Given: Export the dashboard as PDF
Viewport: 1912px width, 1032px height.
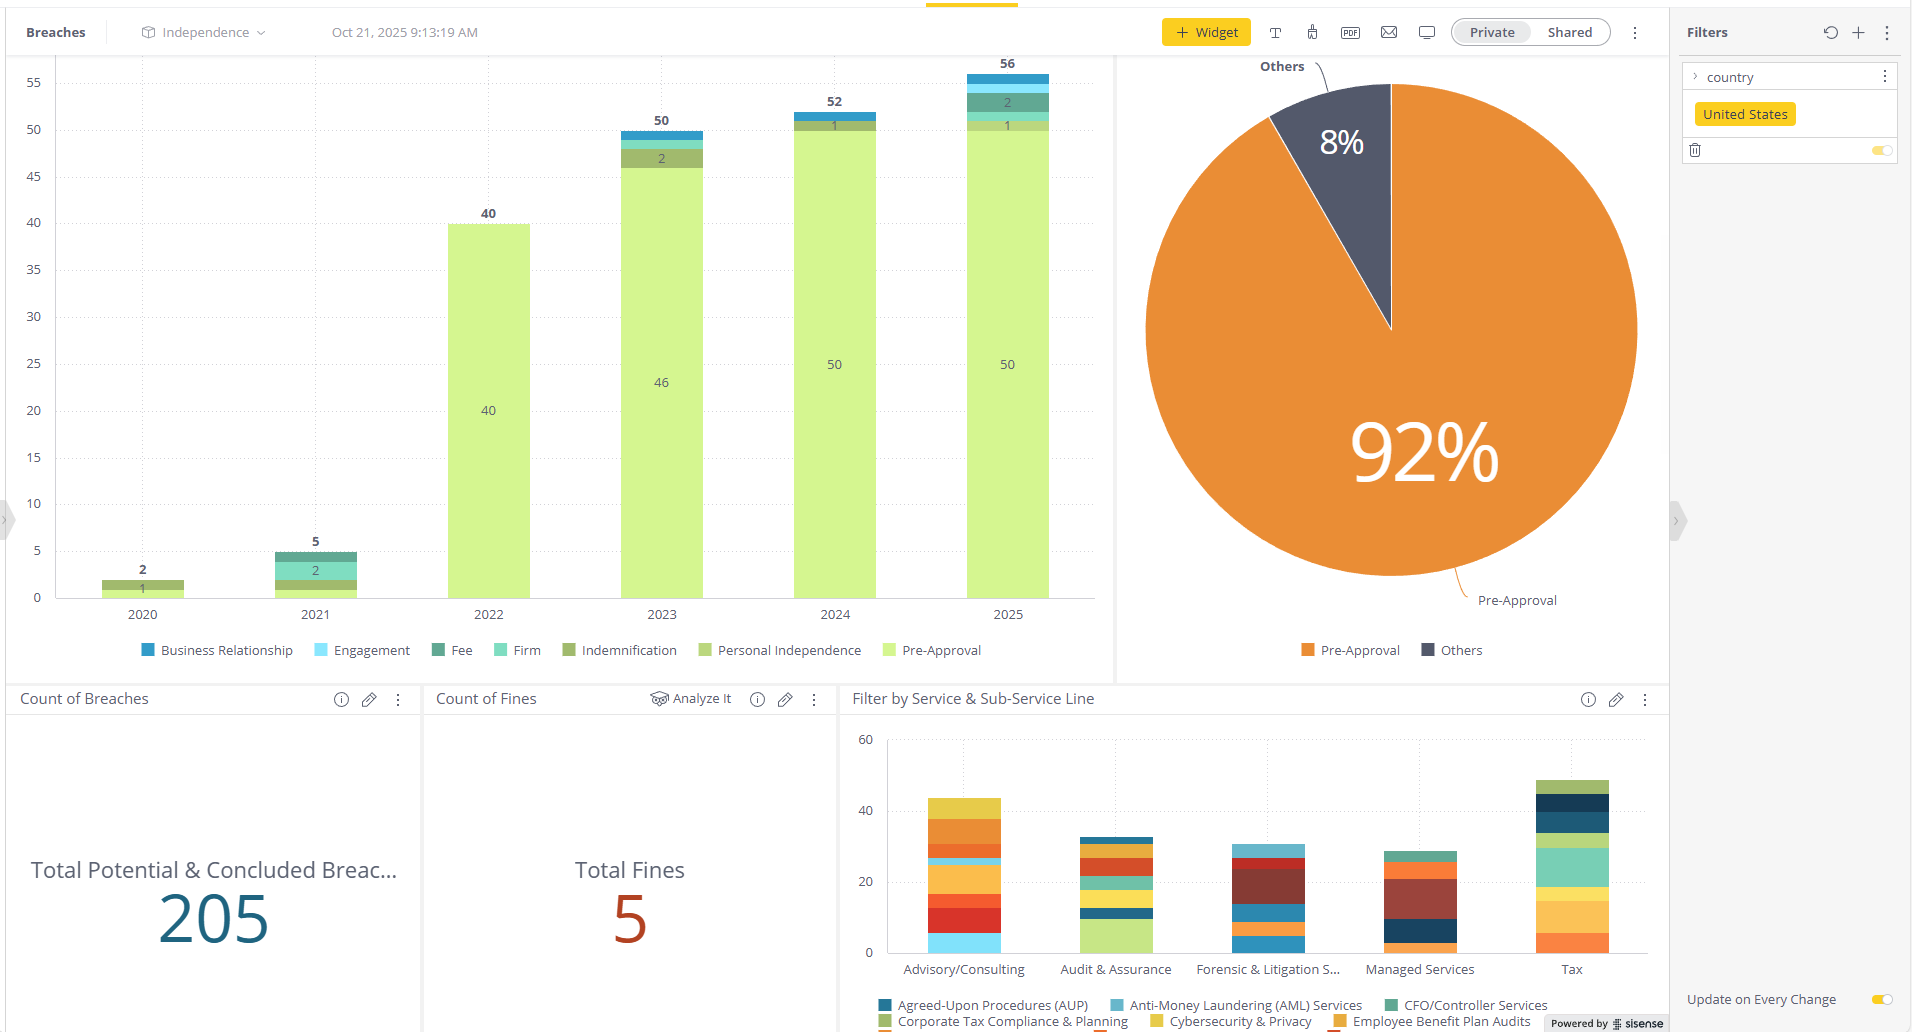Looking at the screenshot, I should point(1350,32).
